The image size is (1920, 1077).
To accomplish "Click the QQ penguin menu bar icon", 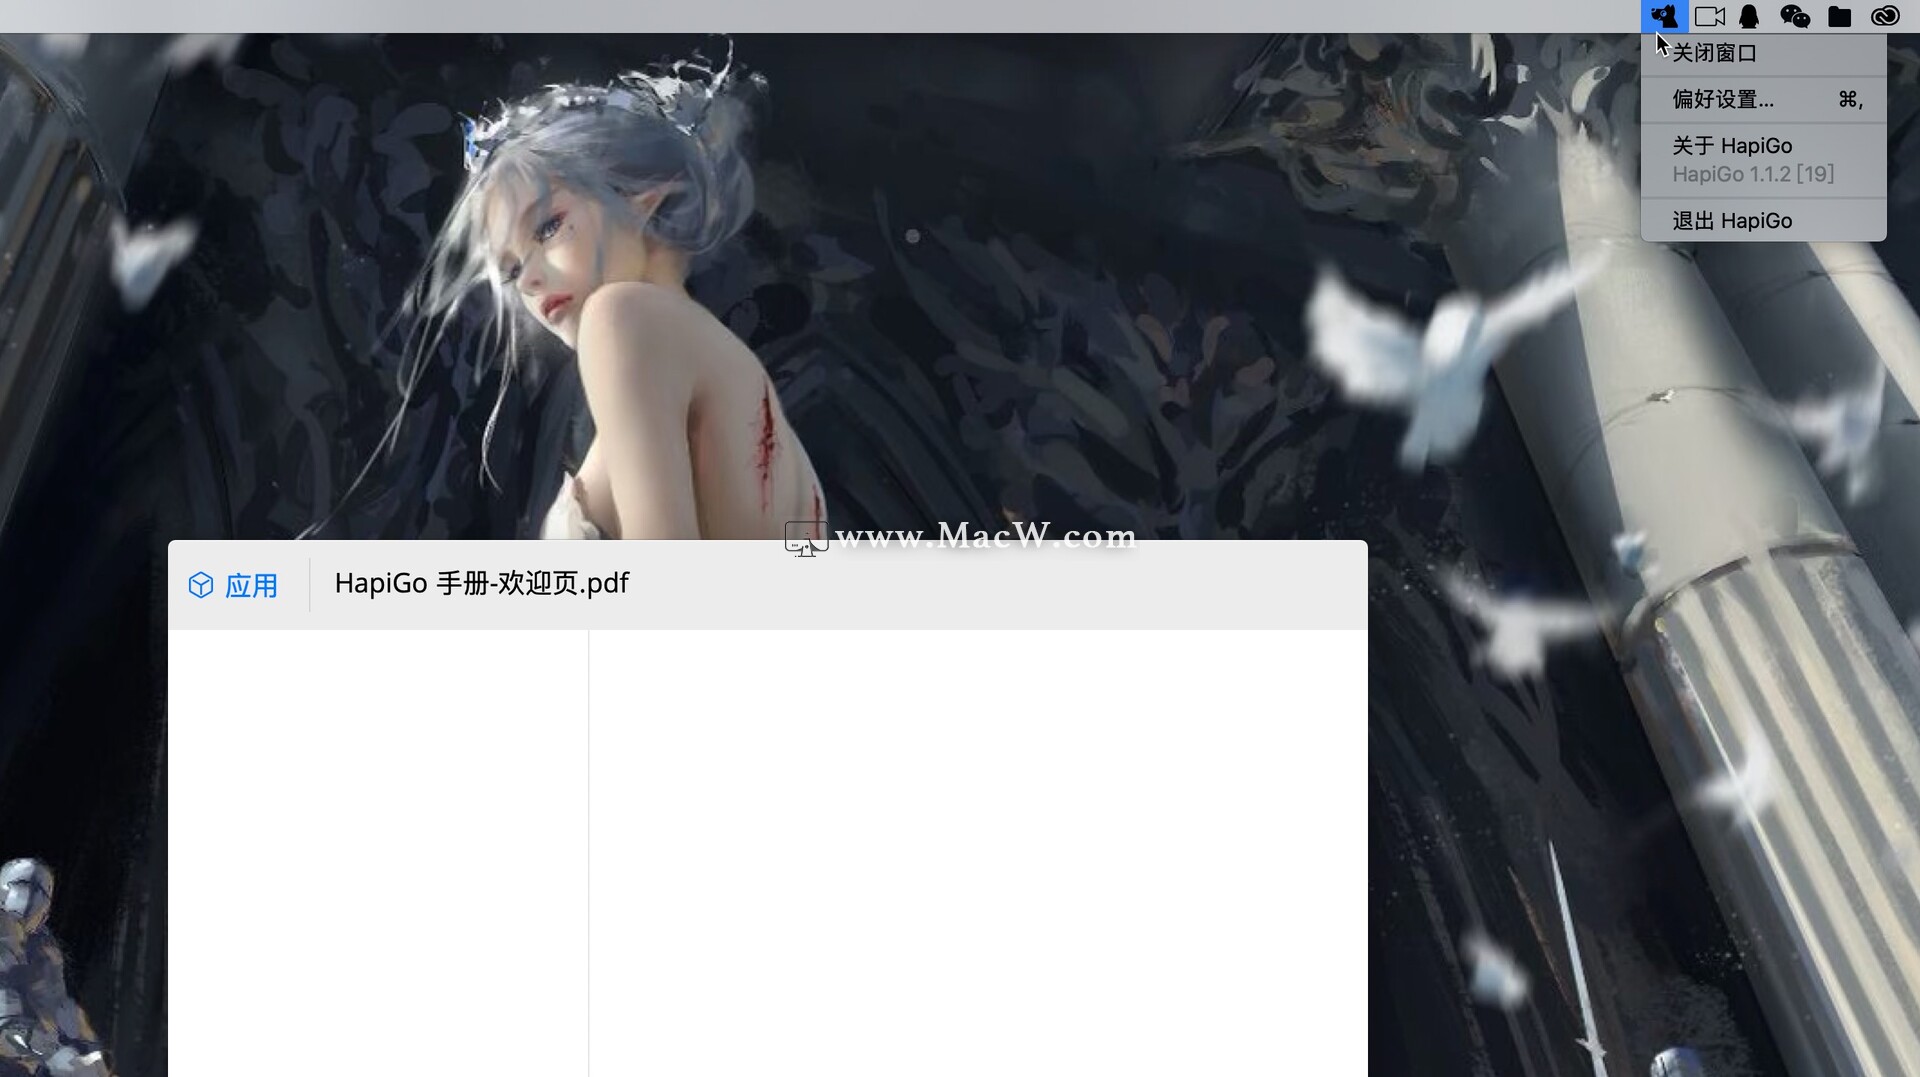I will [1749, 16].
